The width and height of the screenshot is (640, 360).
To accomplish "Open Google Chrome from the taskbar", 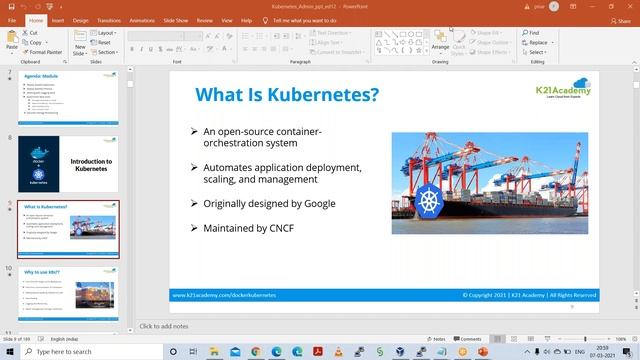I will (256, 351).
